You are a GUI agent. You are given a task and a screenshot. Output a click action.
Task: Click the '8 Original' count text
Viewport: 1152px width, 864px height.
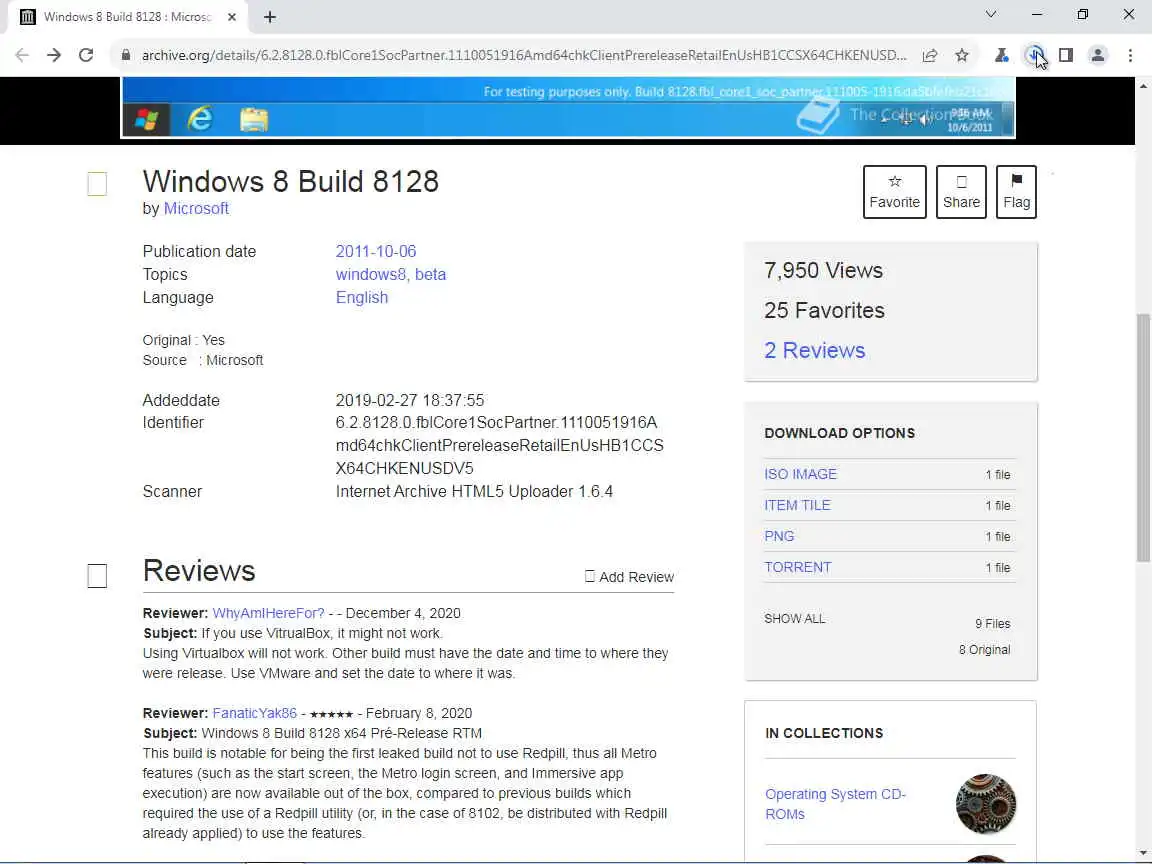(984, 649)
